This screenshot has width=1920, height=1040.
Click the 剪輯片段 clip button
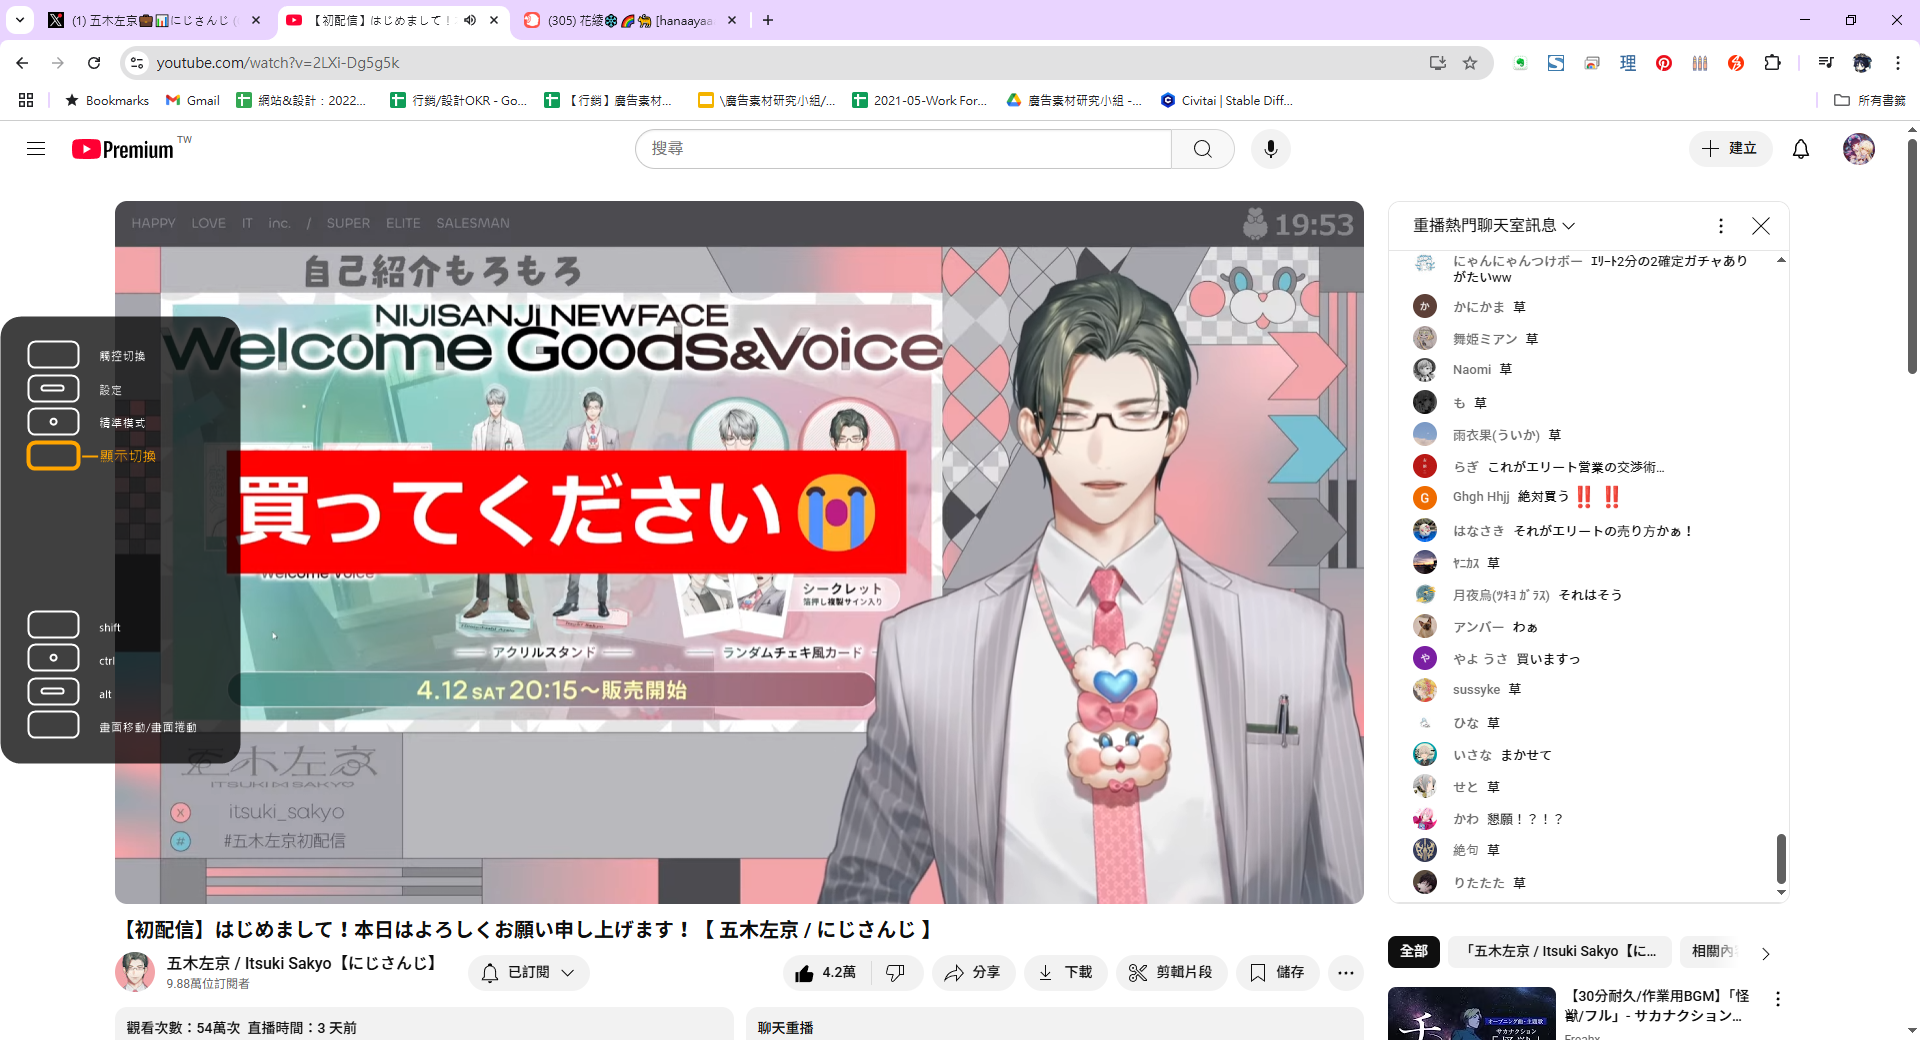click(x=1171, y=973)
